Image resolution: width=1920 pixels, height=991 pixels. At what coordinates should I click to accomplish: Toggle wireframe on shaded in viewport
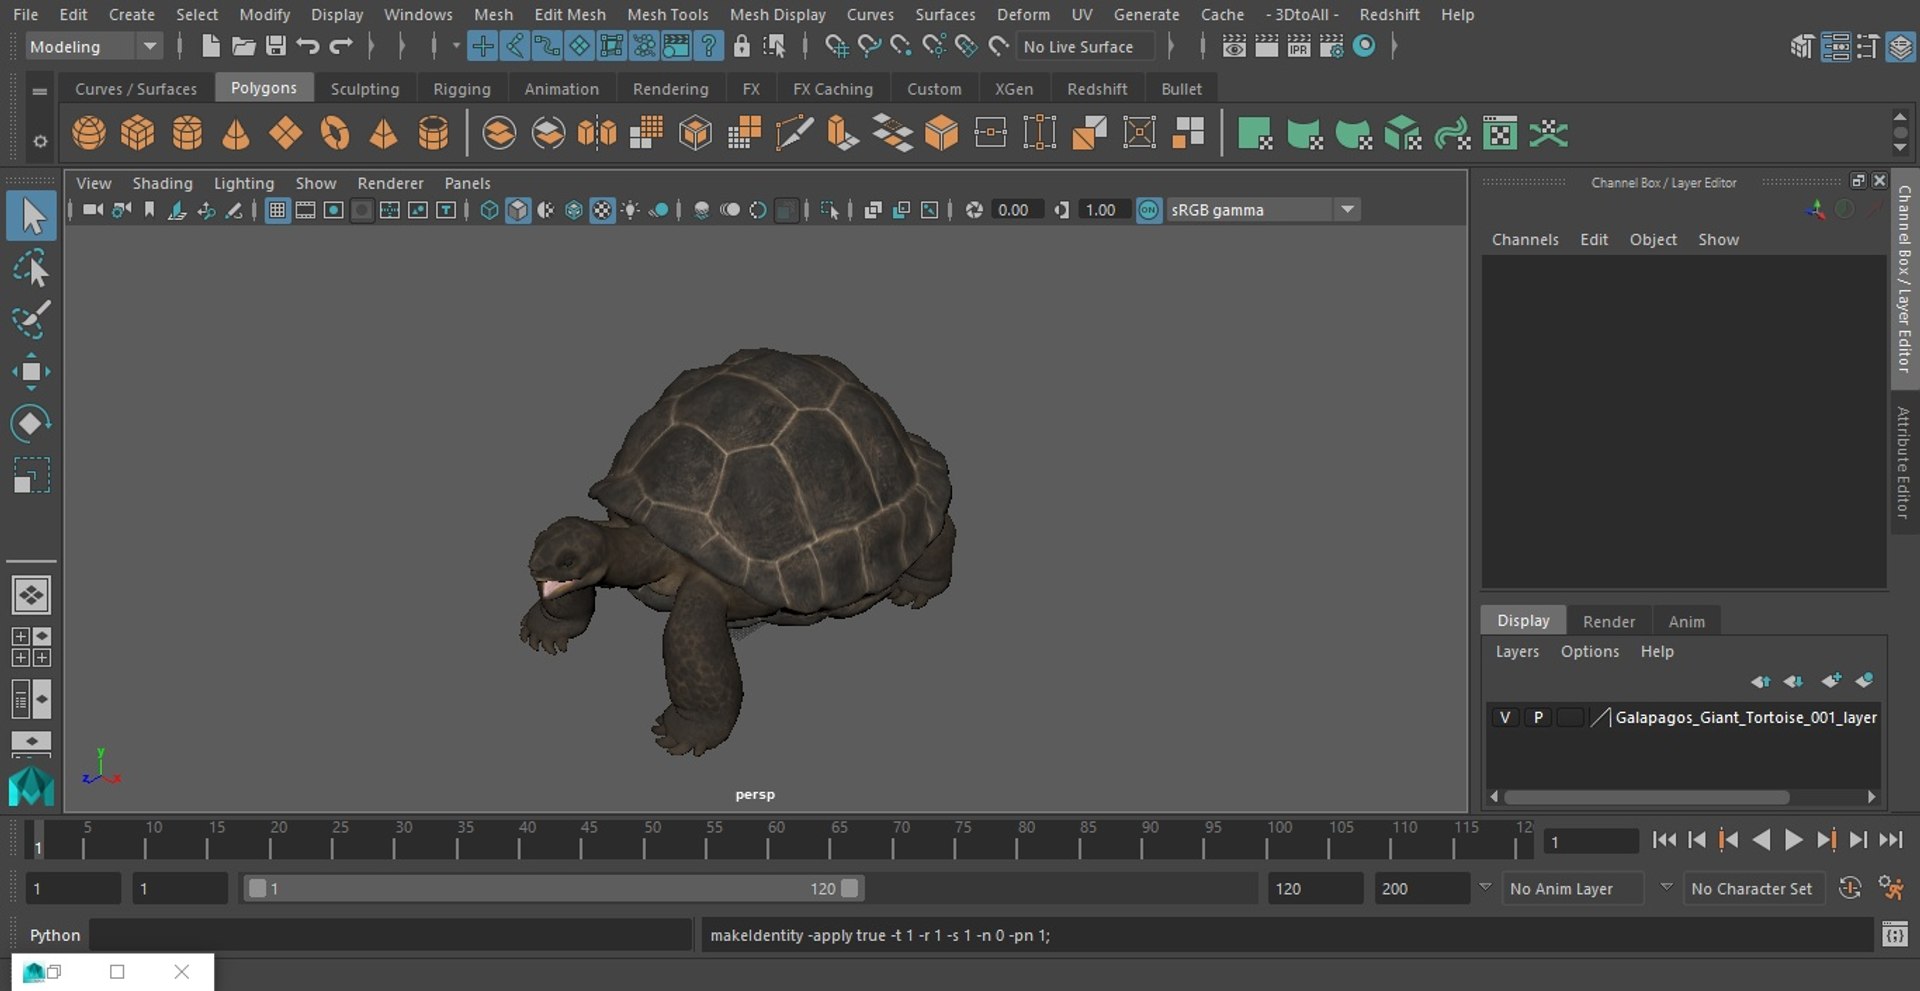[574, 210]
